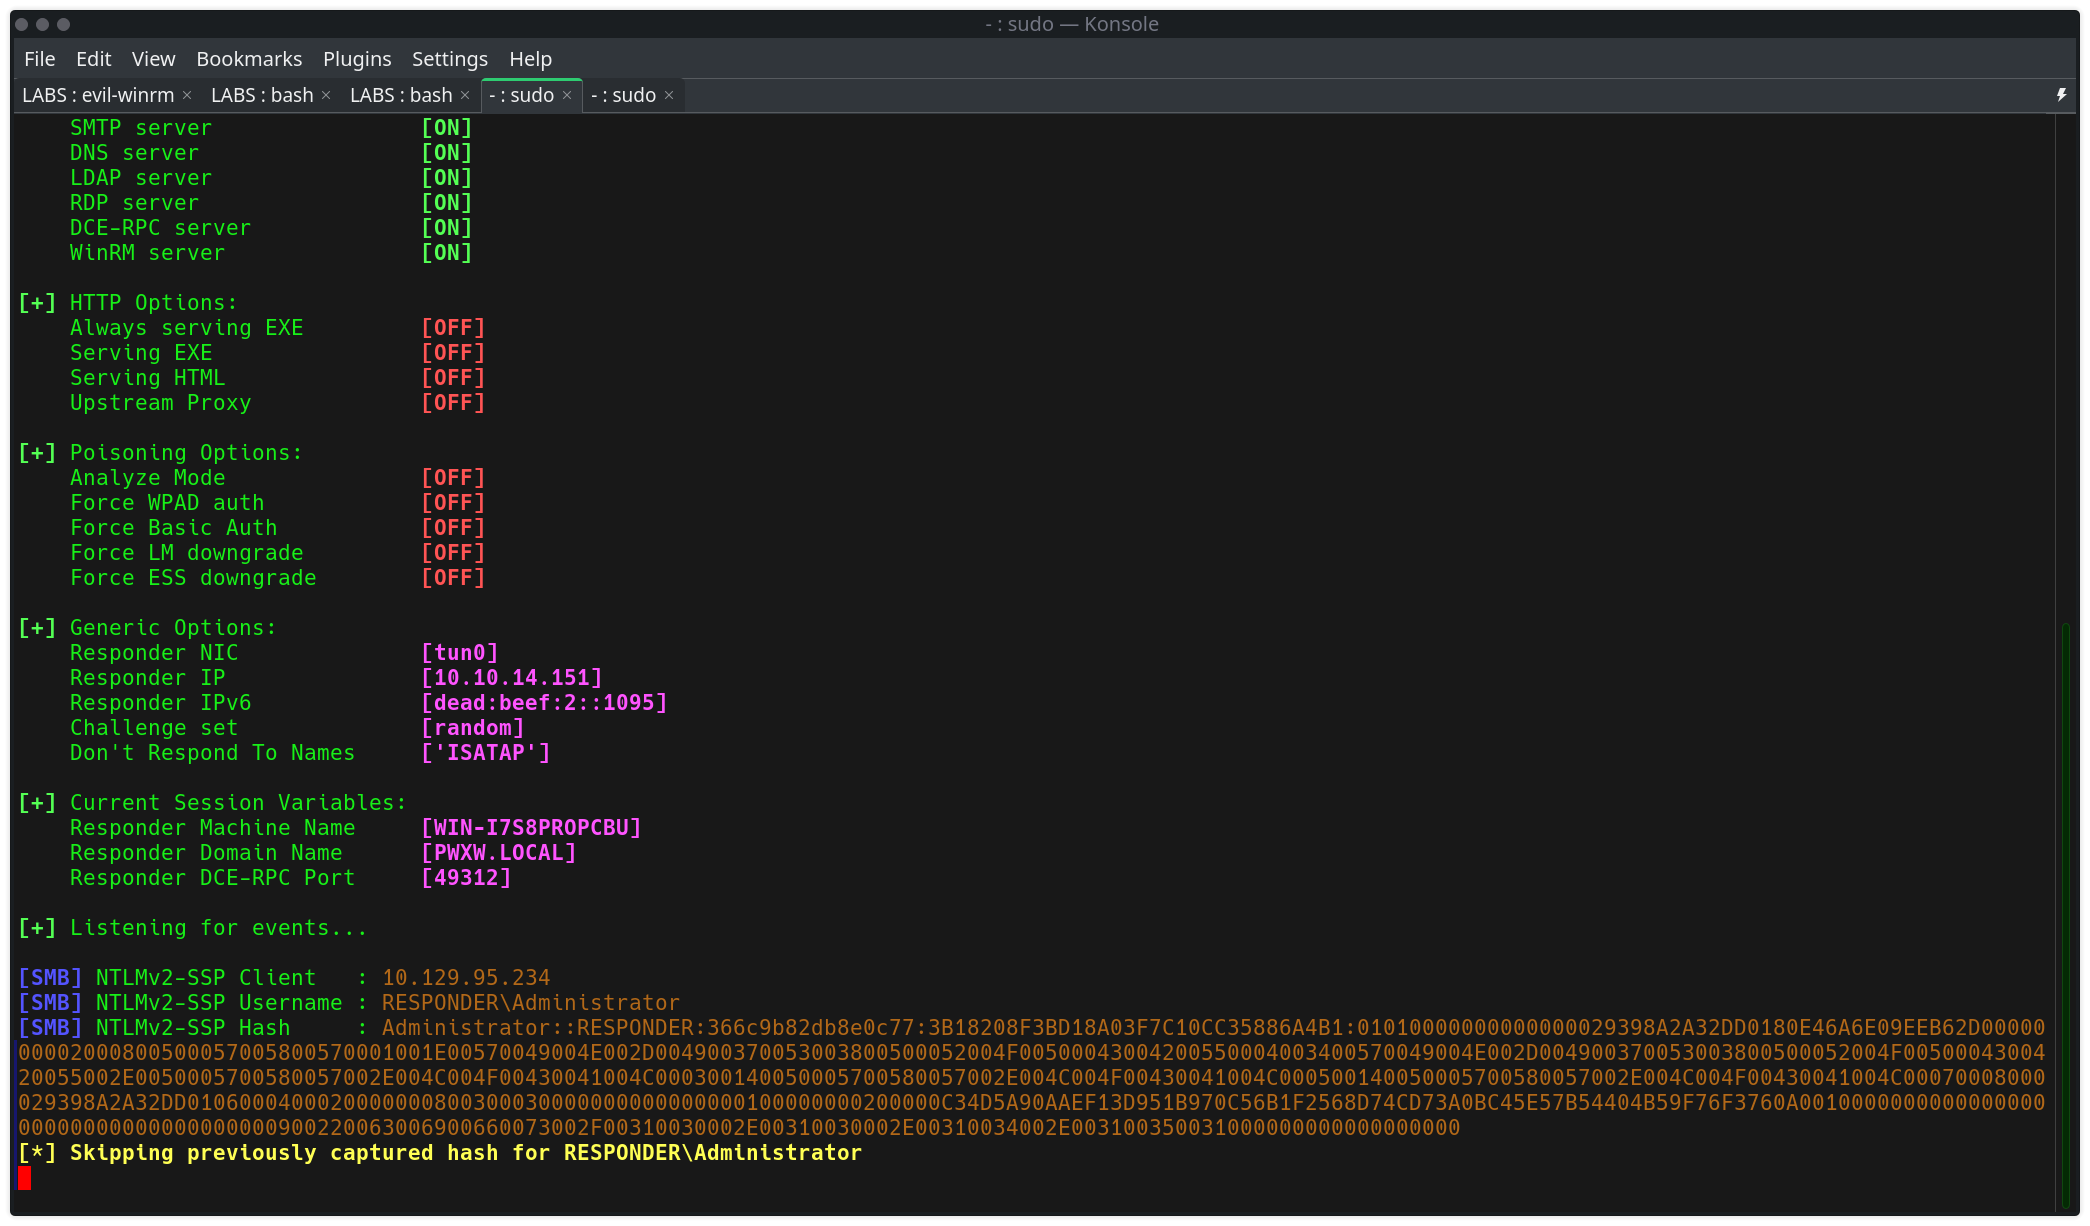Screen dimensions: 2090x1226
Task: Click the Serving HTML OFF status
Action: pos(453,378)
